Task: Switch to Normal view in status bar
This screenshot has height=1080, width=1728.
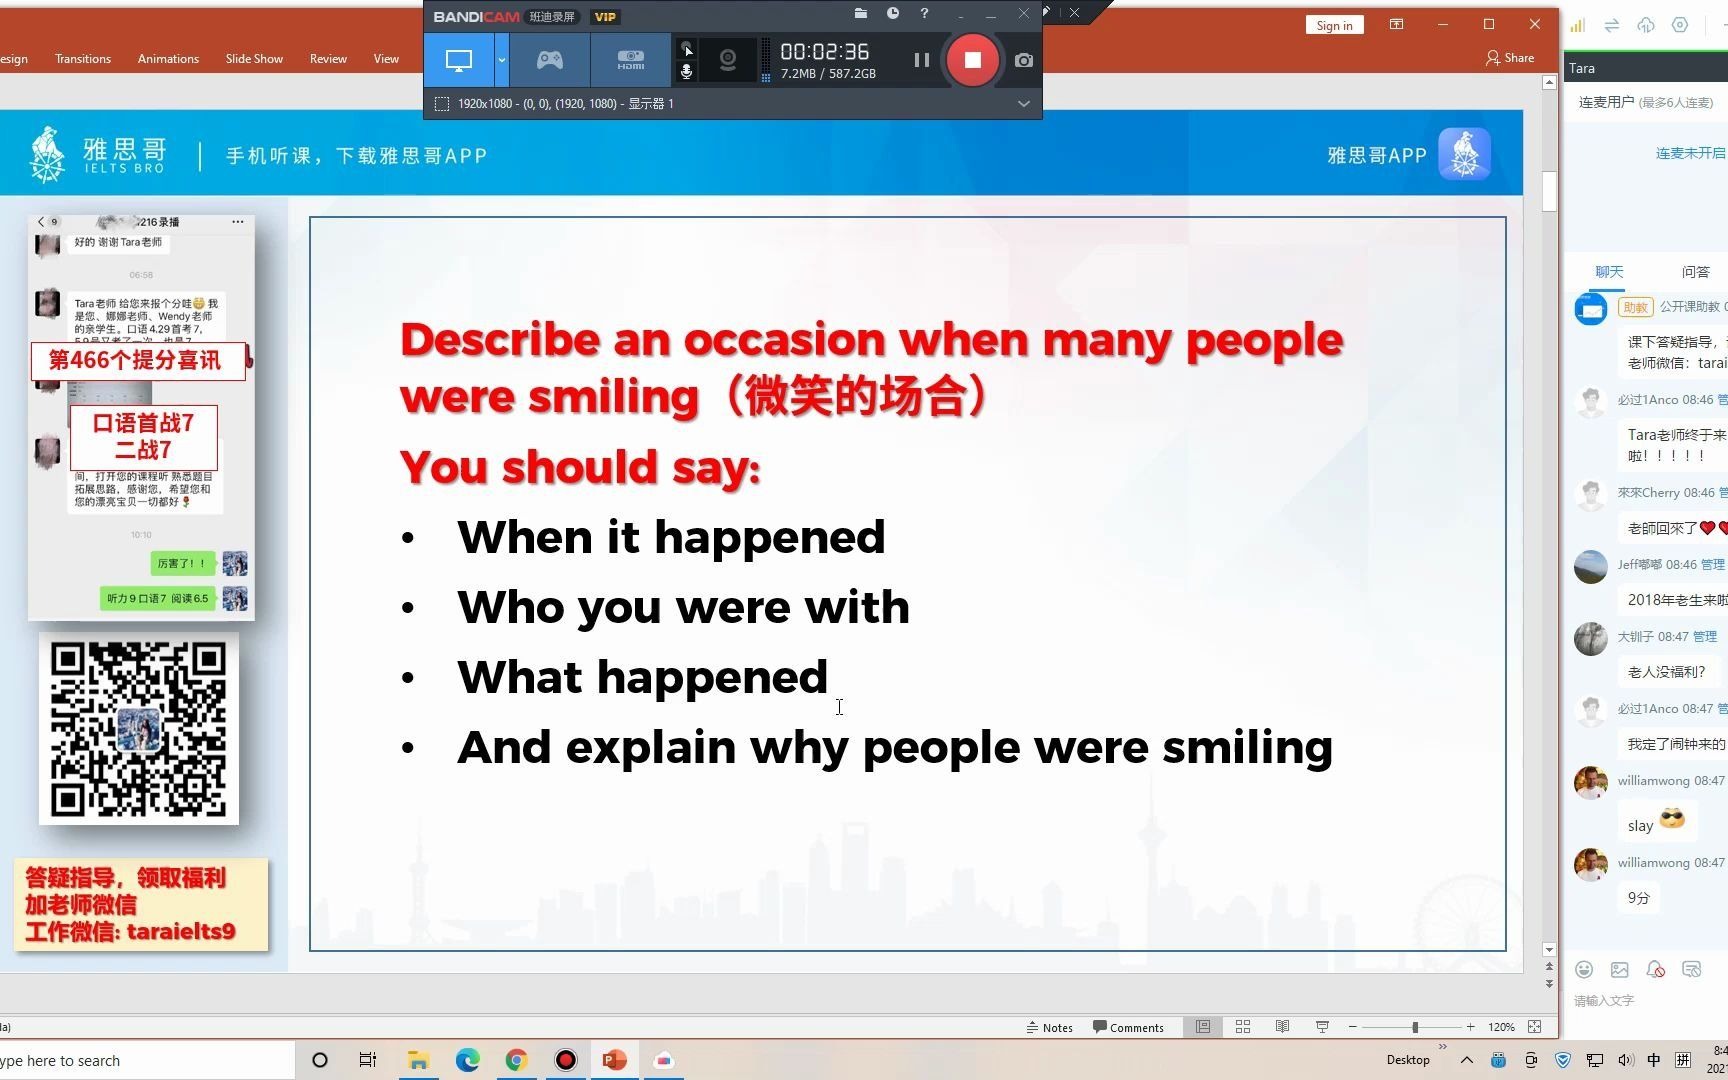Action: pos(1203,1027)
